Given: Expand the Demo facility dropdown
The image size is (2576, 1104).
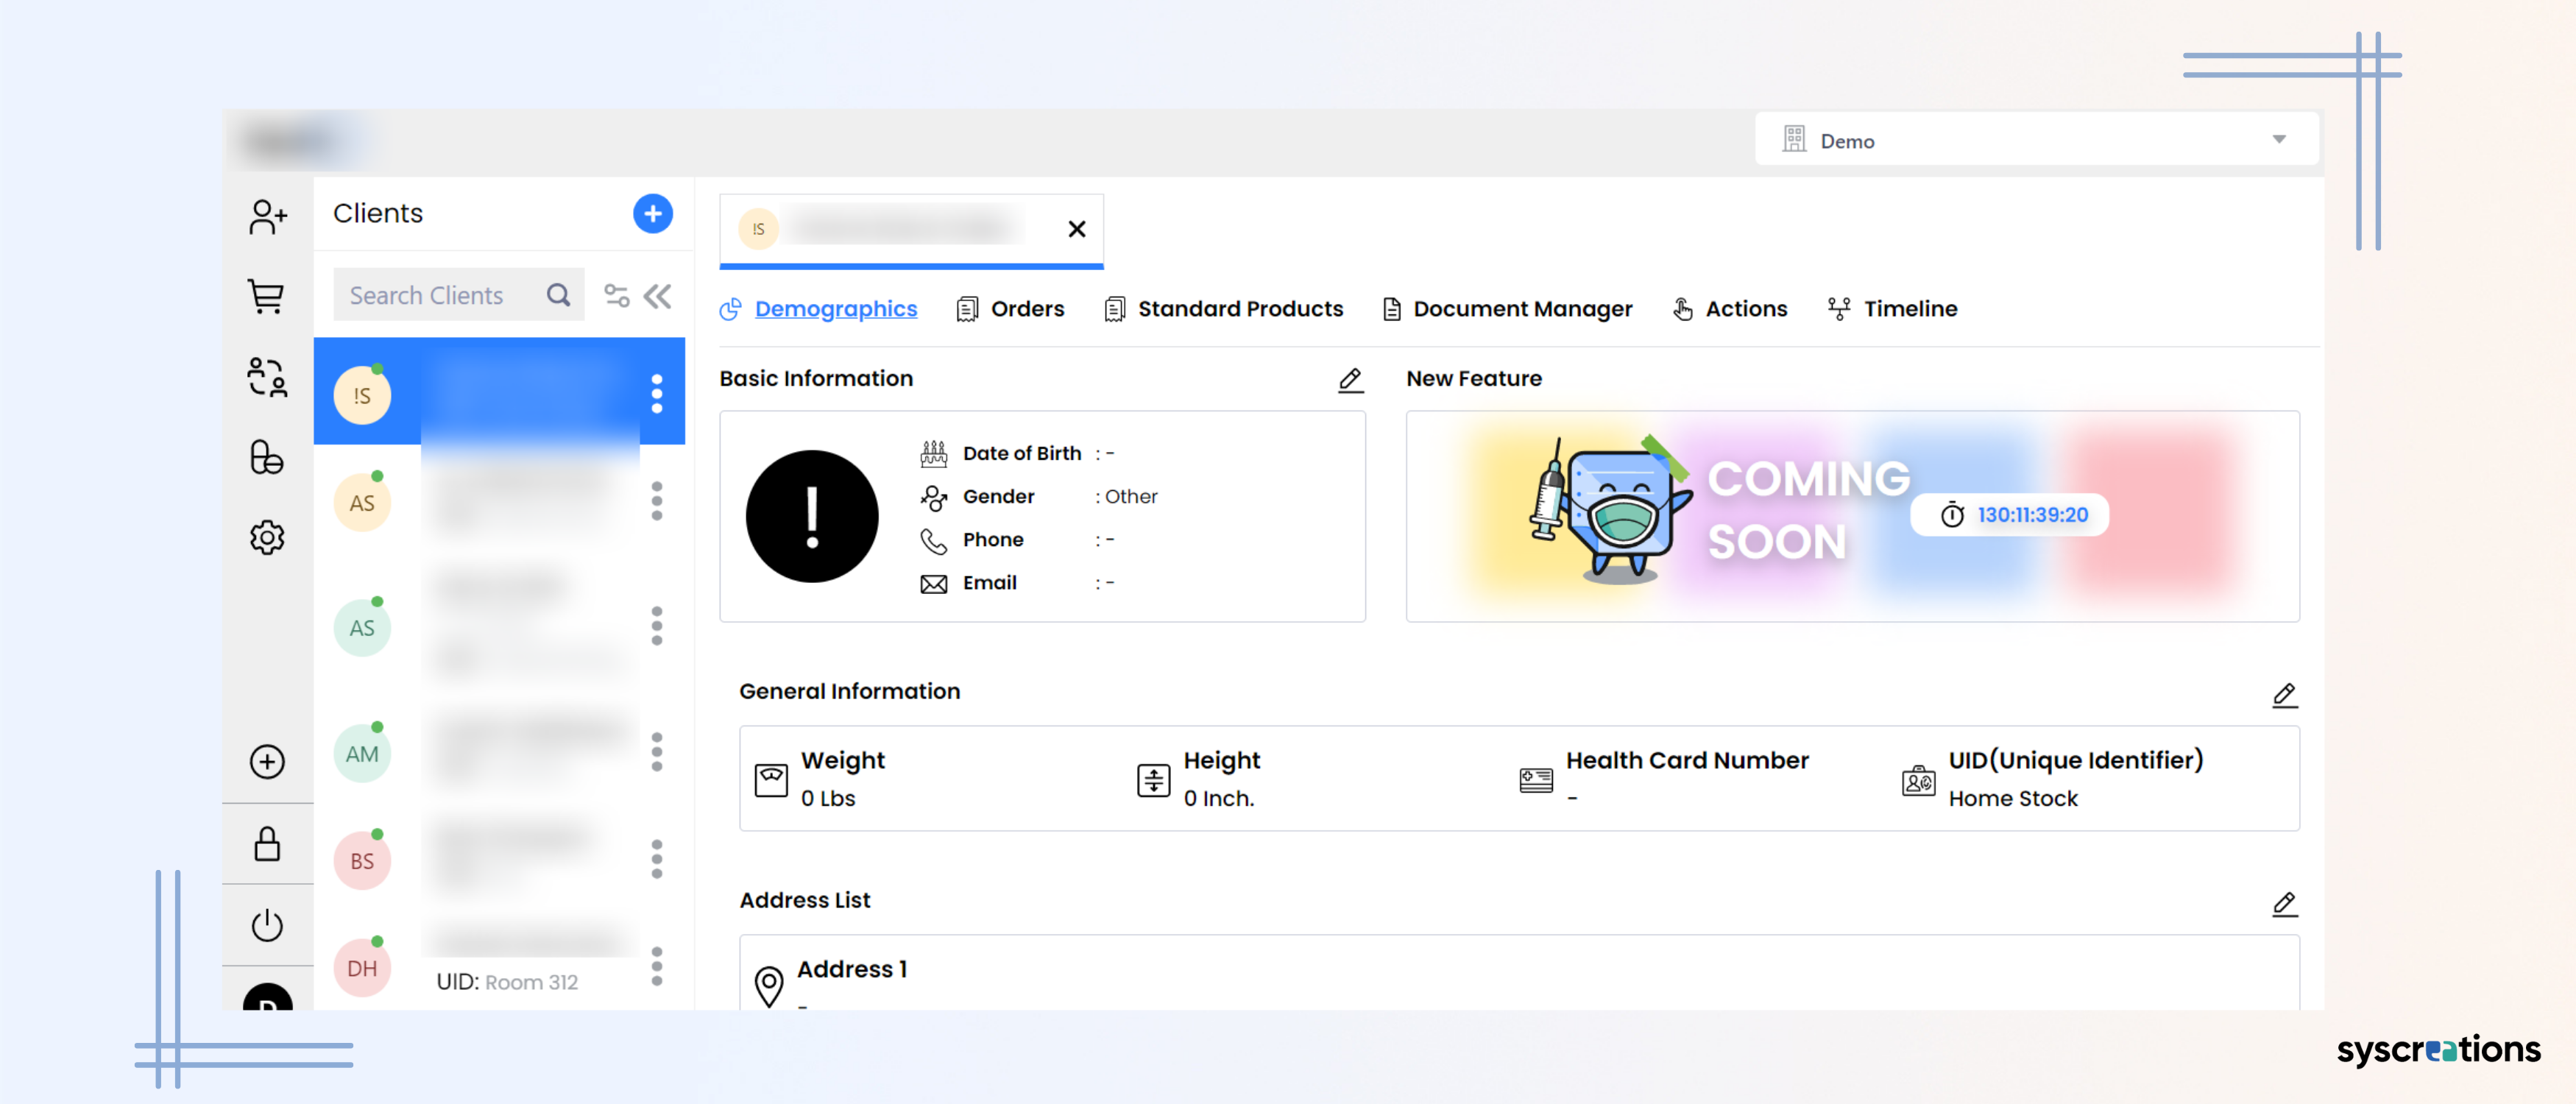Looking at the screenshot, I should pos(2279,140).
